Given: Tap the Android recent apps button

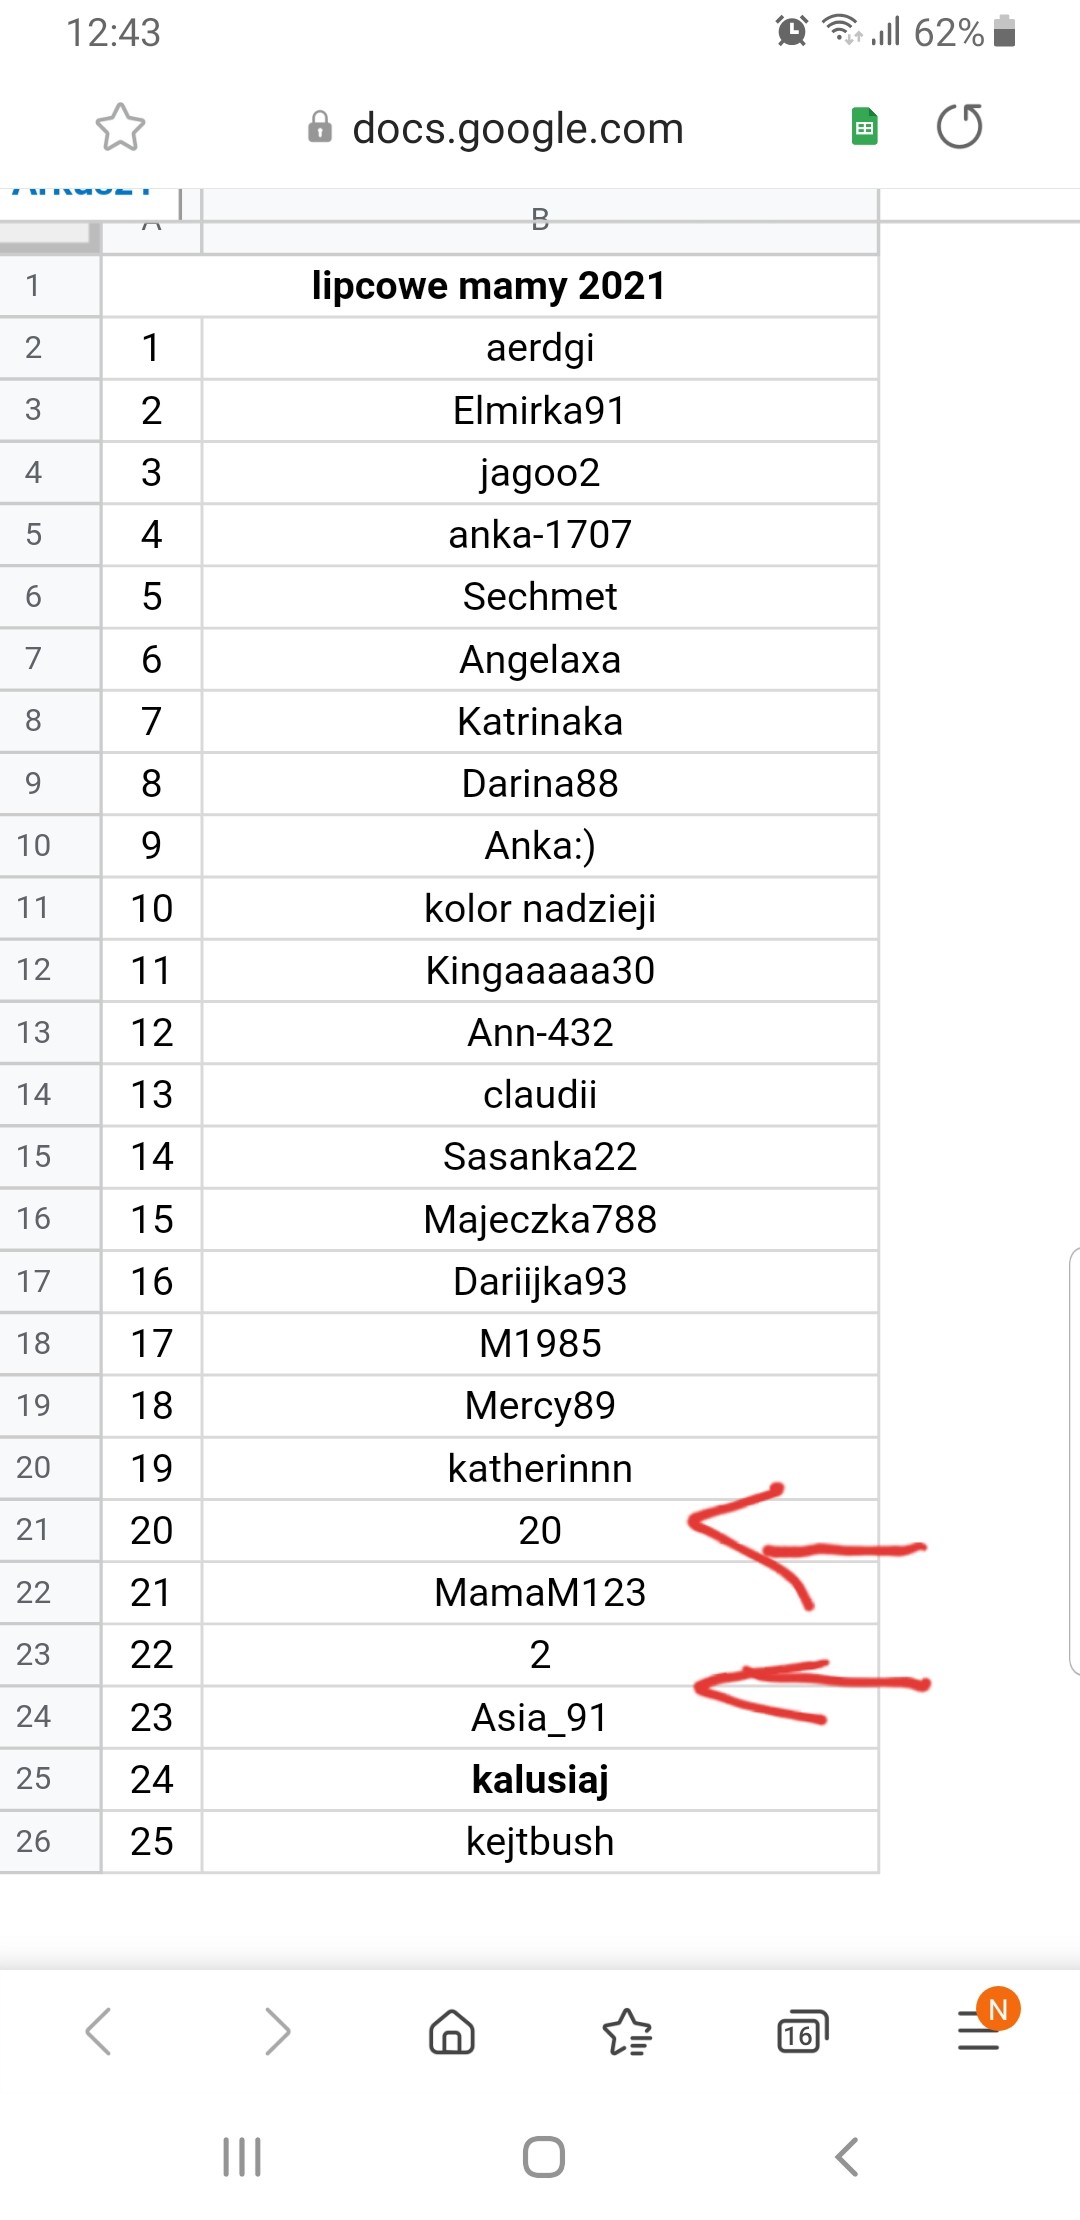Looking at the screenshot, I should (242, 2156).
